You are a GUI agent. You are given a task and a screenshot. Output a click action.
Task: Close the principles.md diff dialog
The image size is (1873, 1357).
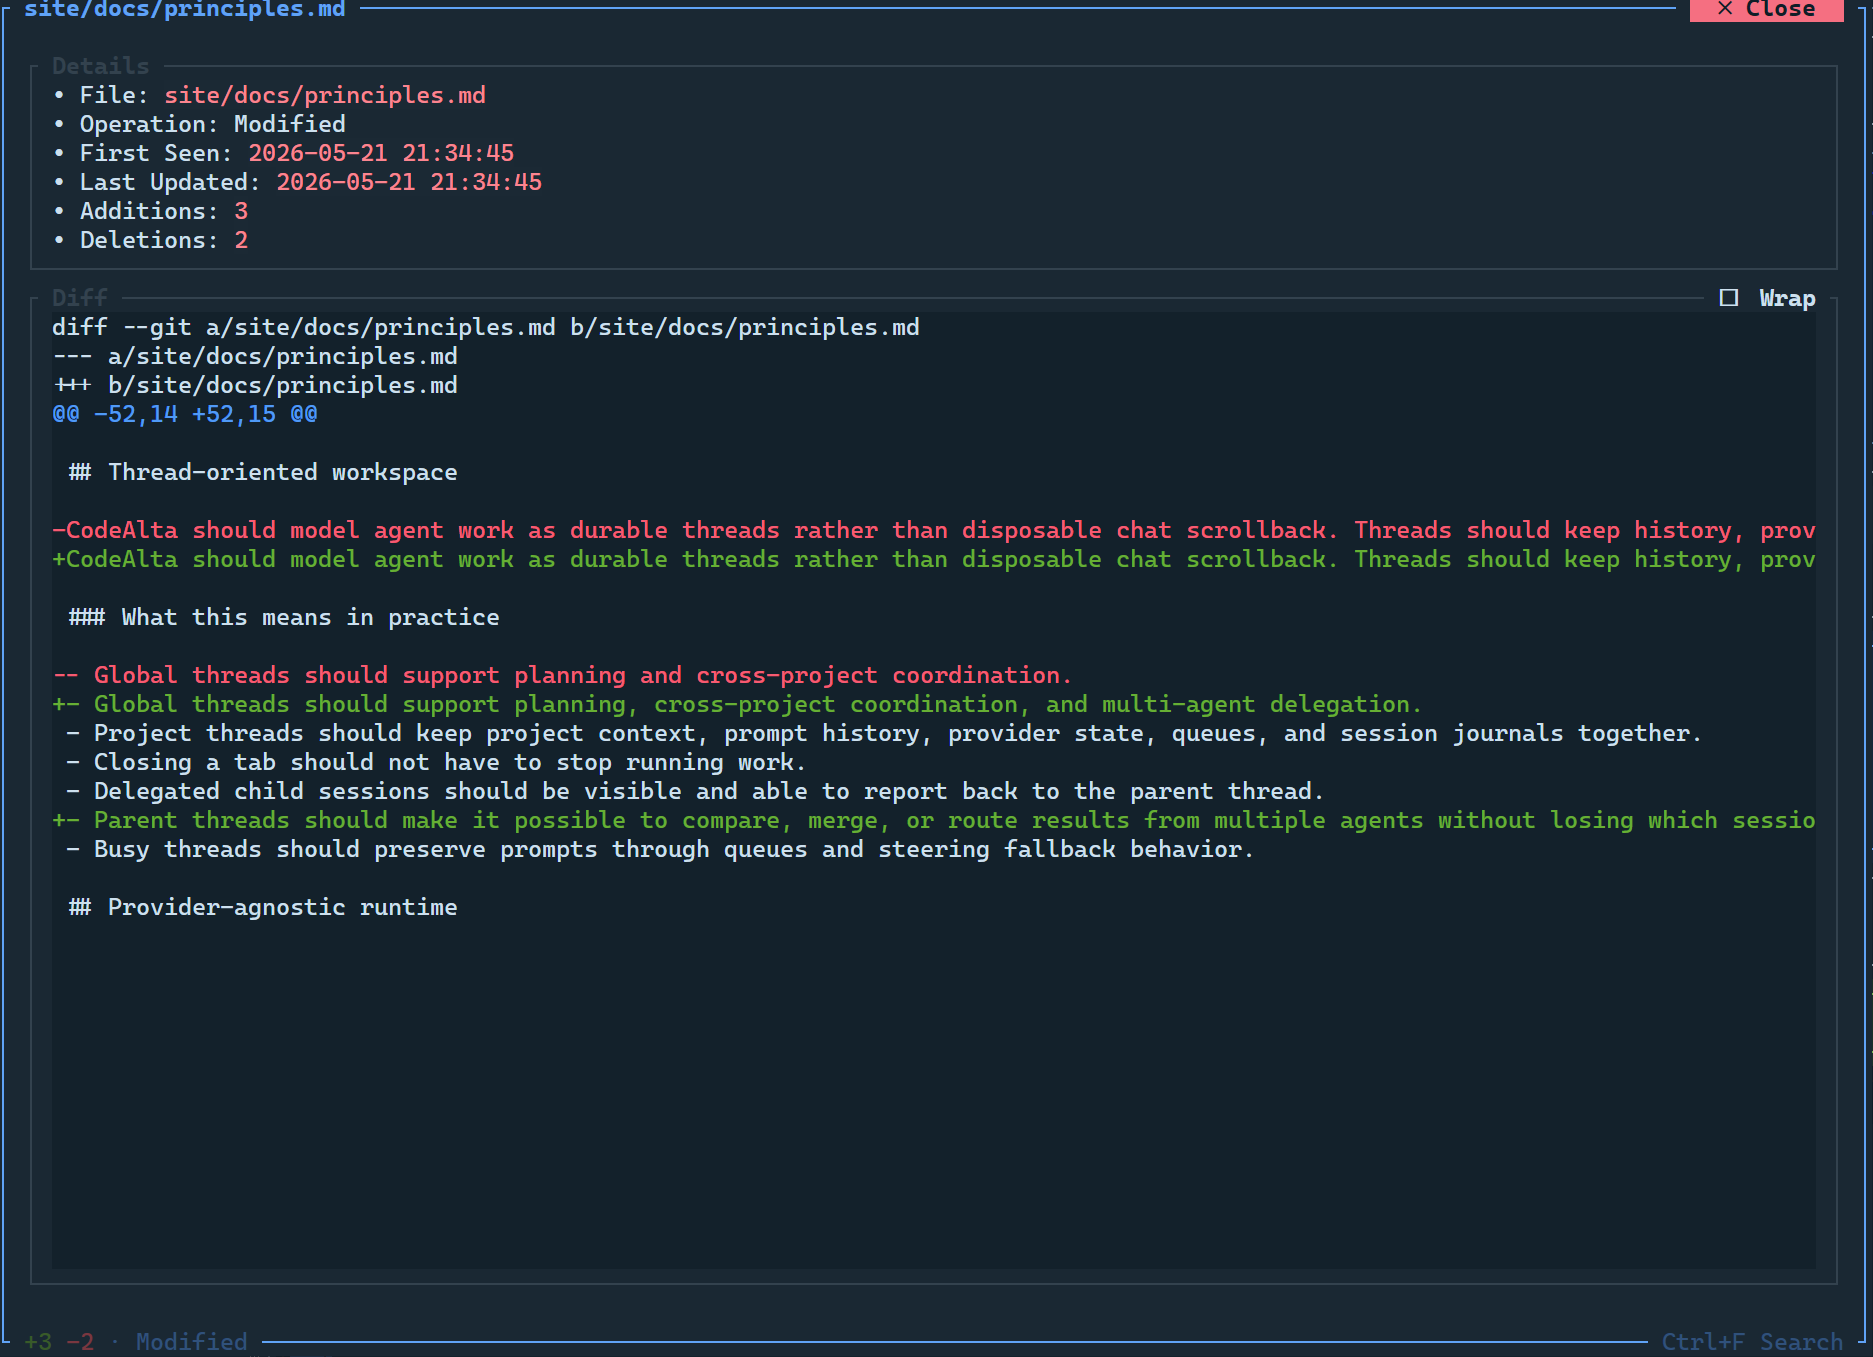[x=1766, y=9]
